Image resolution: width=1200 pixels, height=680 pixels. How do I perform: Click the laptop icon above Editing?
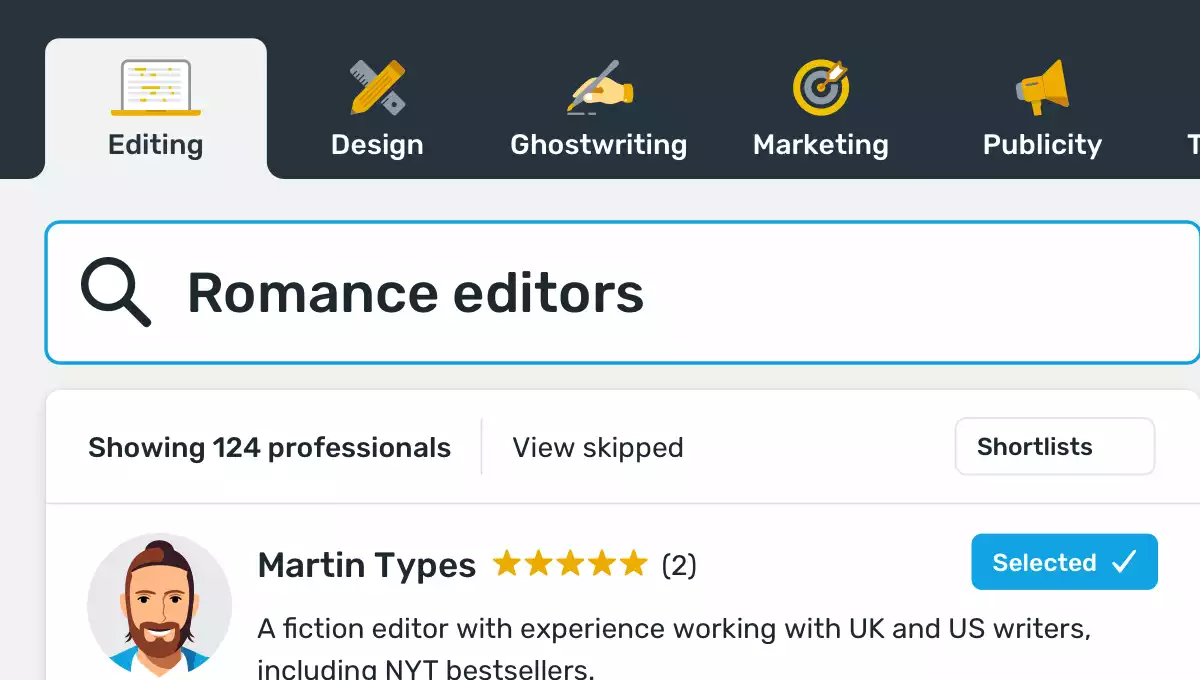pyautogui.click(x=156, y=87)
